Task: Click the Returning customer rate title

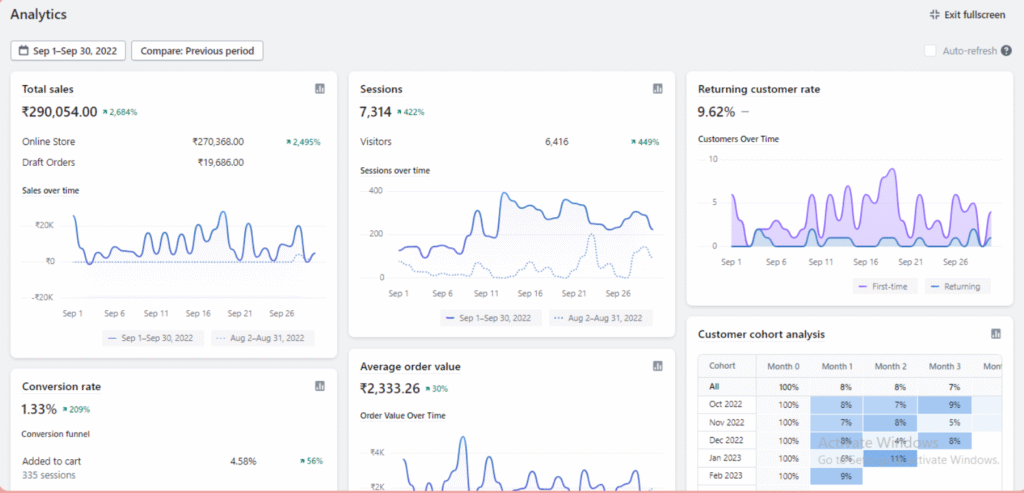Action: coord(758,89)
